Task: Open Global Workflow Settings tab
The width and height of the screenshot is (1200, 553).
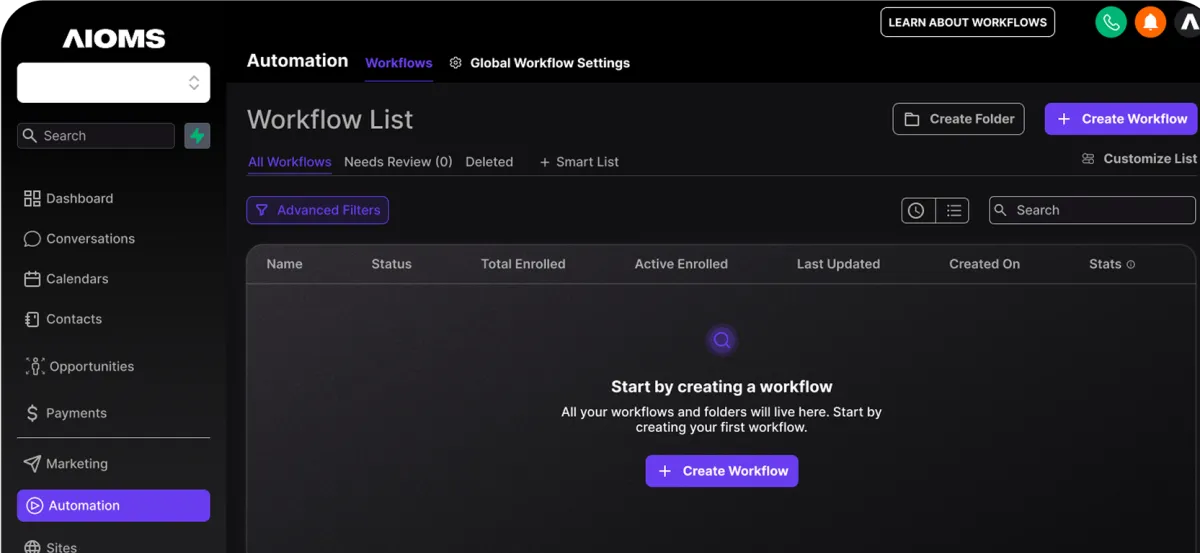Action: (x=540, y=63)
